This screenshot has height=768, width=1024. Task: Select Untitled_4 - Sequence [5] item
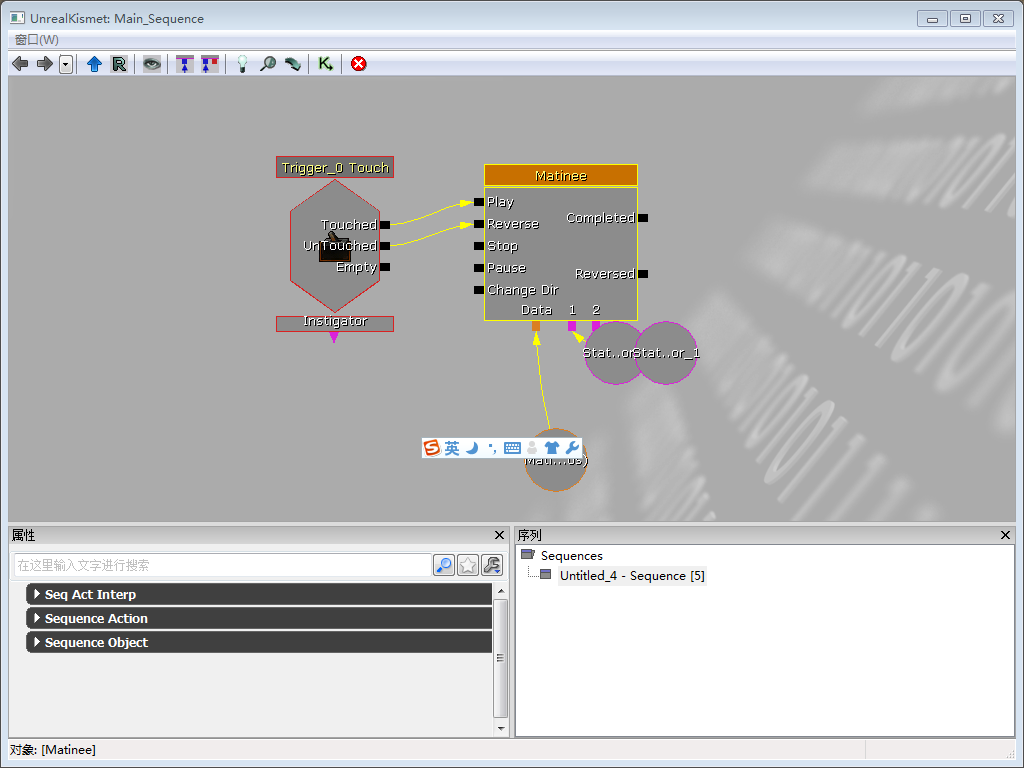tap(632, 576)
